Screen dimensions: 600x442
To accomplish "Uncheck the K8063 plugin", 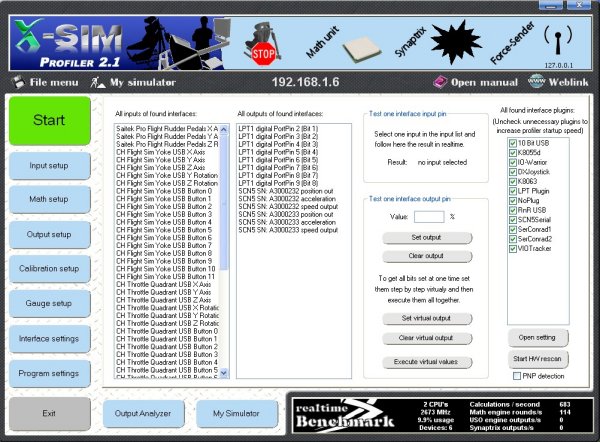I will click(513, 181).
